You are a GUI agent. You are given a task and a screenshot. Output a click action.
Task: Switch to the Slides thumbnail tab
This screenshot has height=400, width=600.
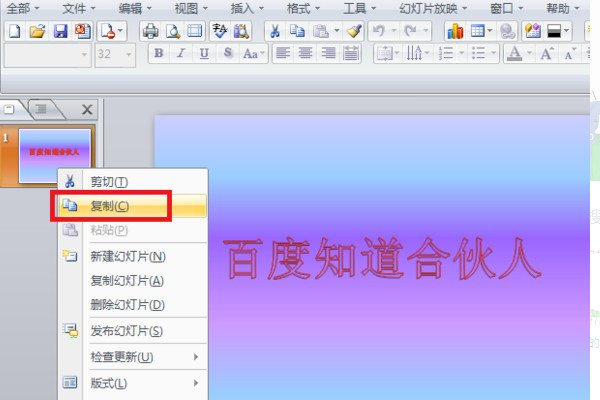[11, 110]
